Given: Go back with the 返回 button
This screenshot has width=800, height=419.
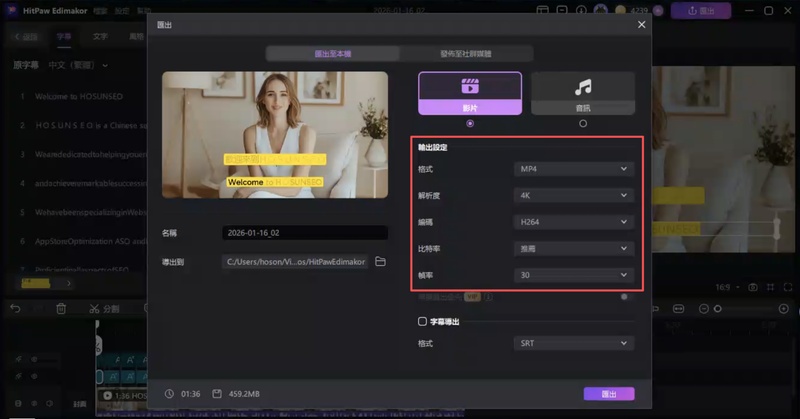Looking at the screenshot, I should pos(27,37).
